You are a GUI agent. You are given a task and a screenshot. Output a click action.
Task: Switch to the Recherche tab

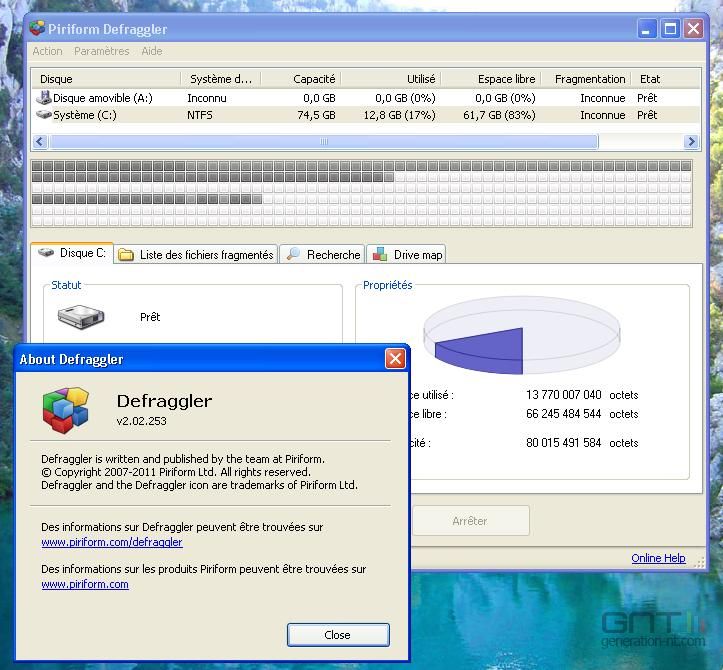coord(322,255)
